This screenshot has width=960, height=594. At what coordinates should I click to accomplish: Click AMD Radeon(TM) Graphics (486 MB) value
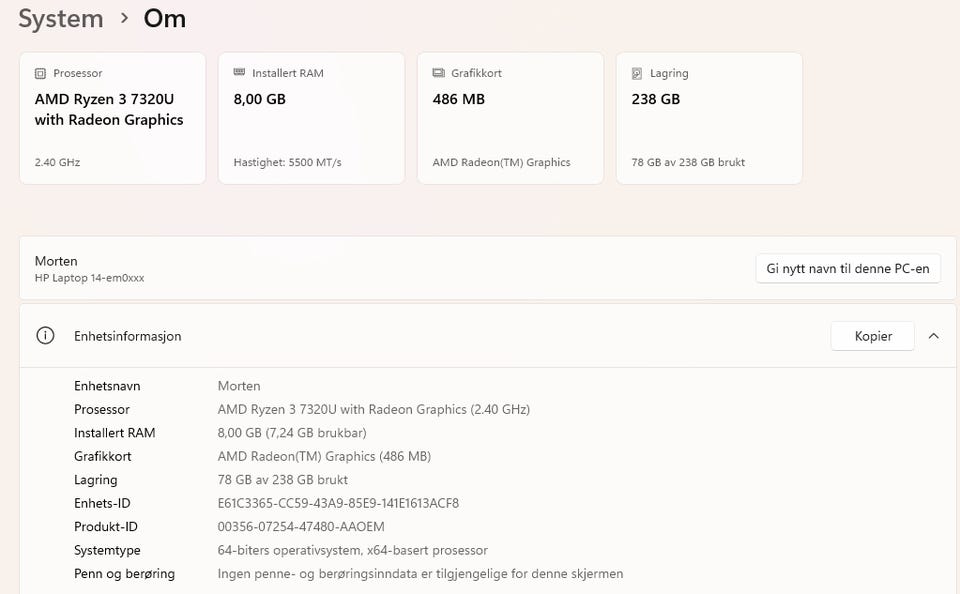tap(324, 456)
